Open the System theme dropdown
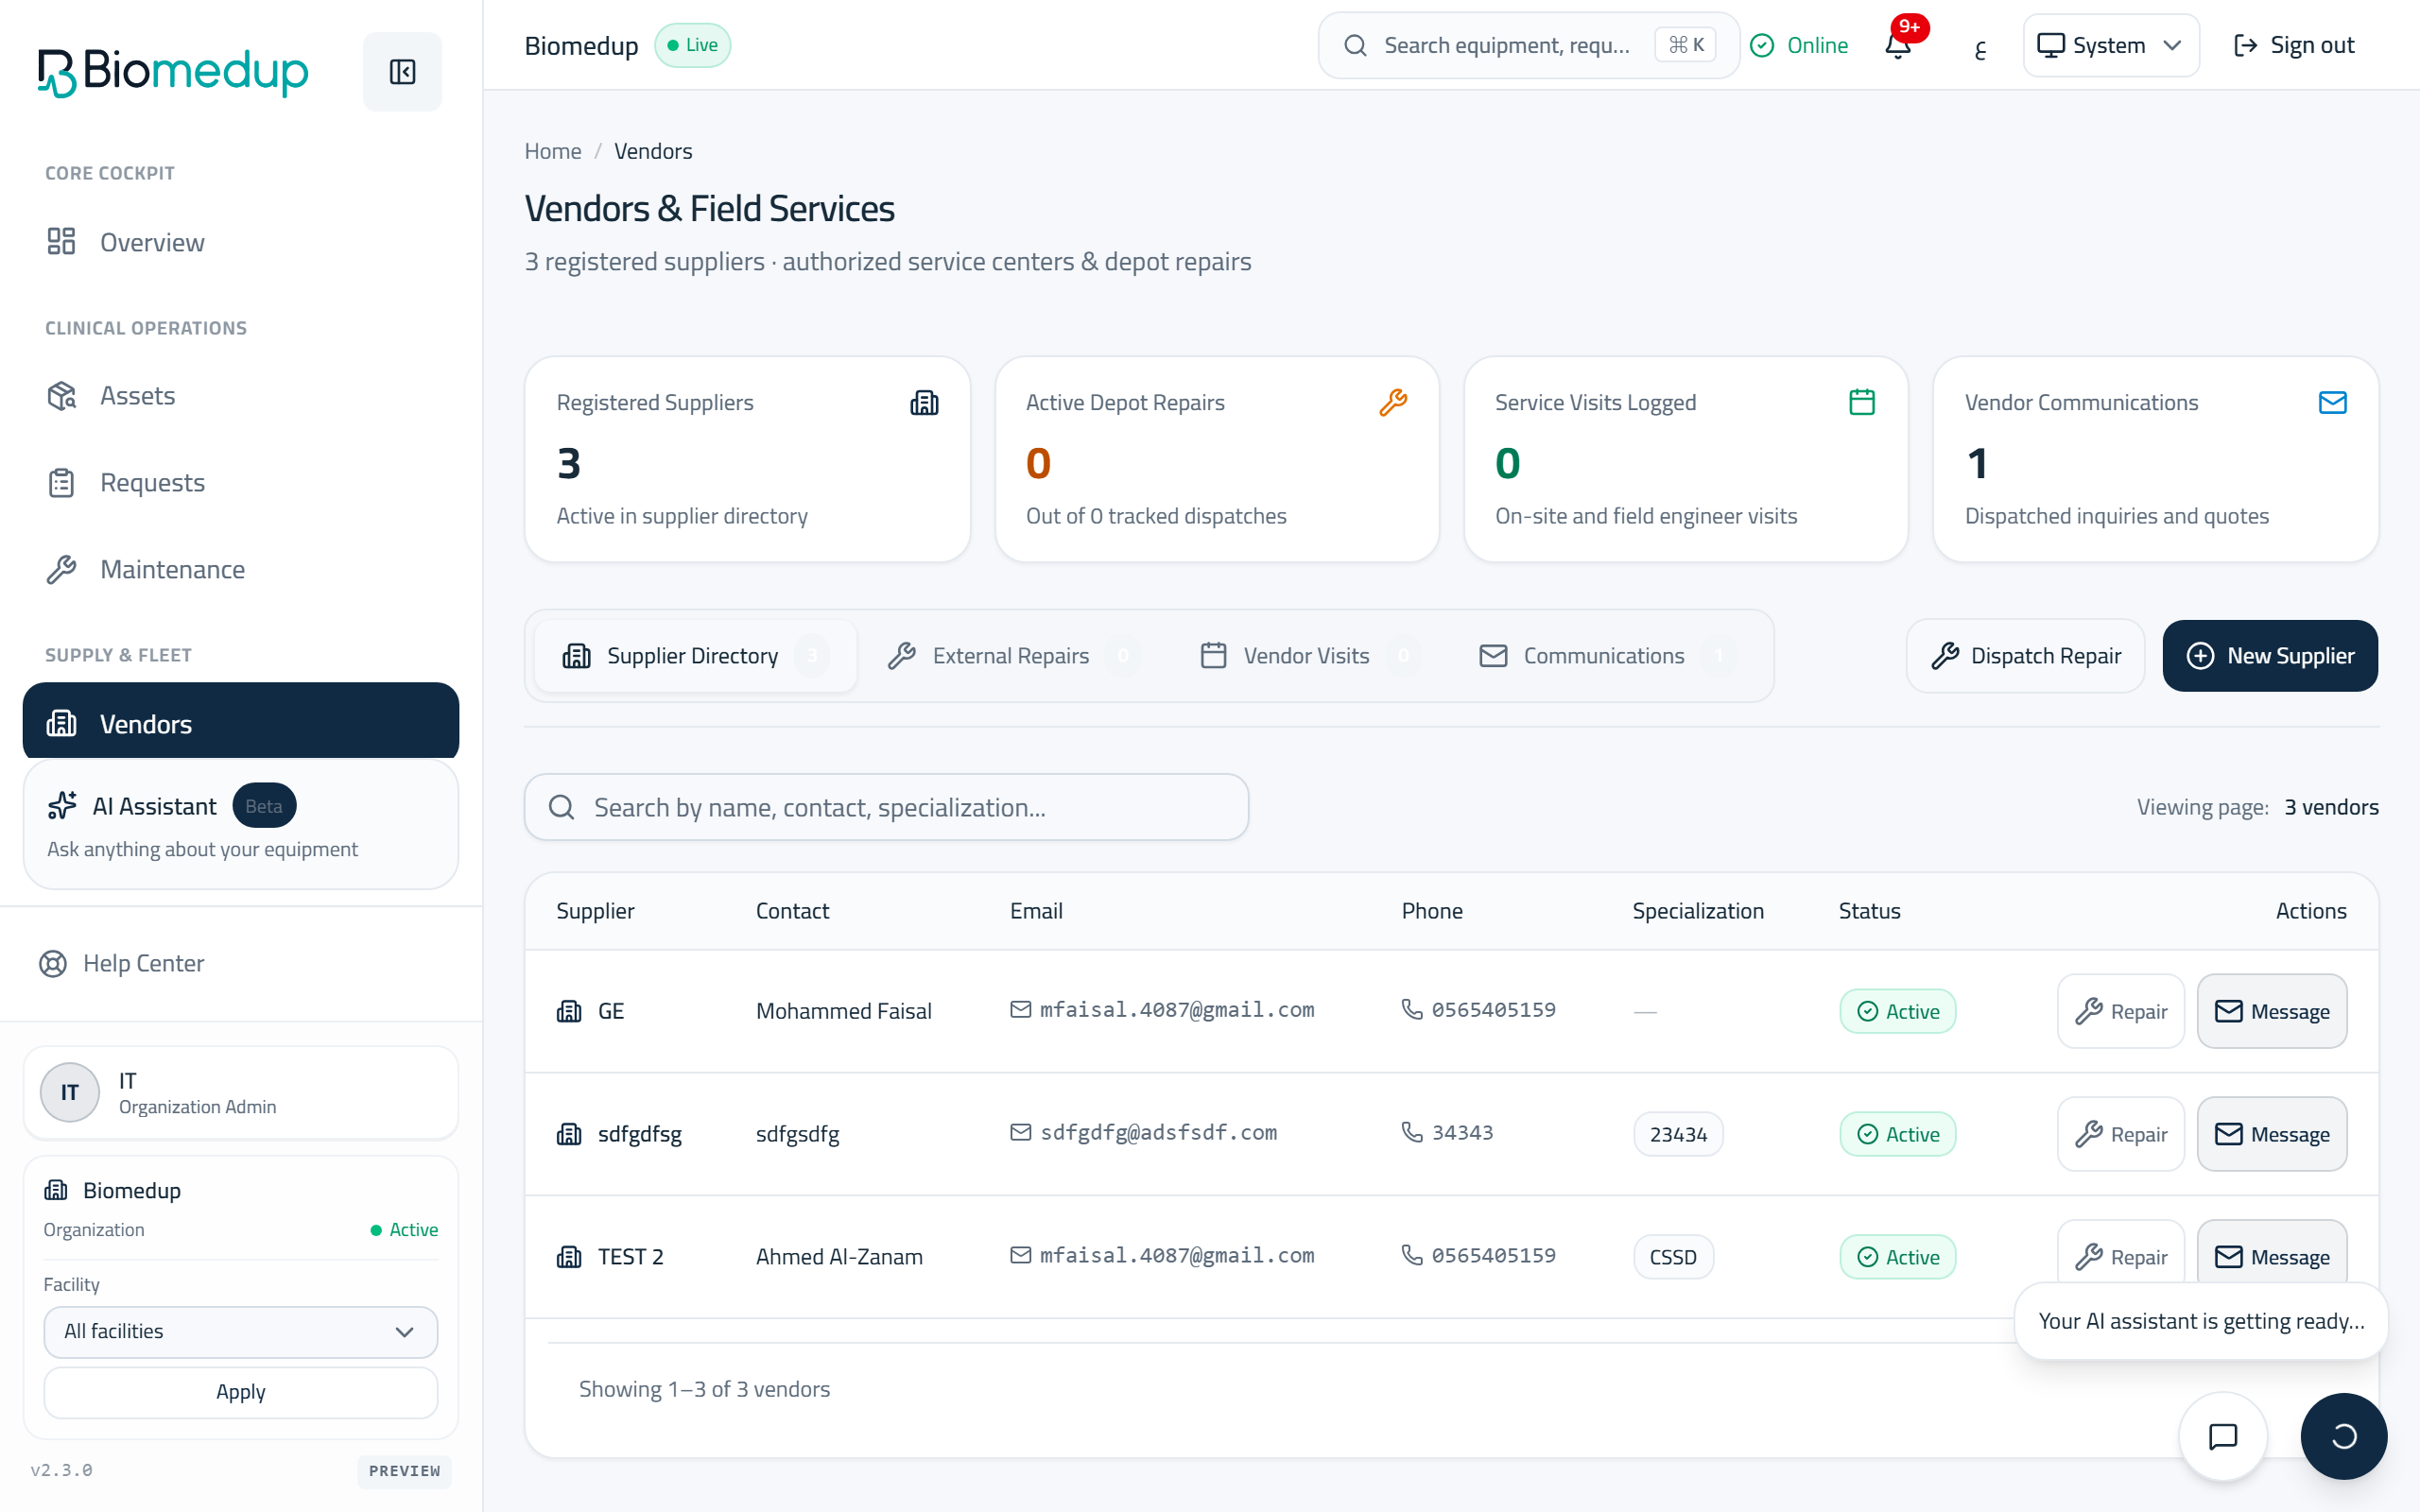The height and width of the screenshot is (1512, 2420). pyautogui.click(x=2110, y=45)
